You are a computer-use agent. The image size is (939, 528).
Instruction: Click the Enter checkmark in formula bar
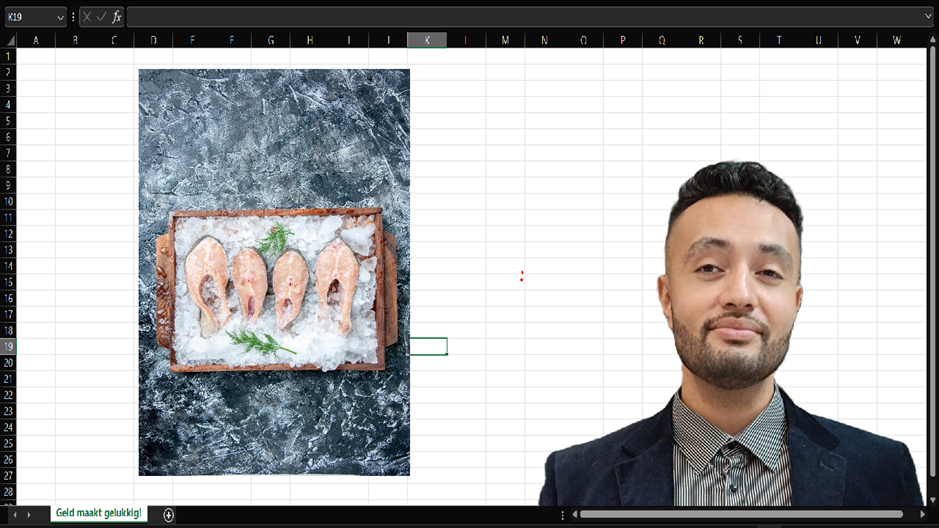click(101, 17)
